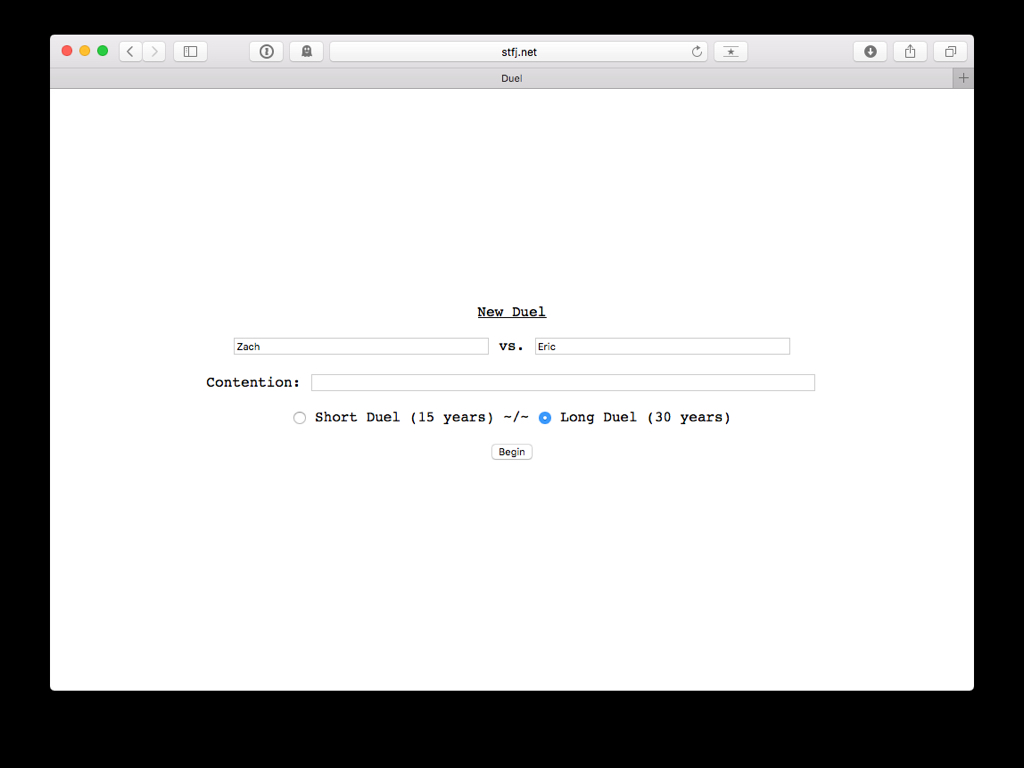Select the Long Duel (30 years) option
The width and height of the screenshot is (1024, 768).
click(545, 418)
